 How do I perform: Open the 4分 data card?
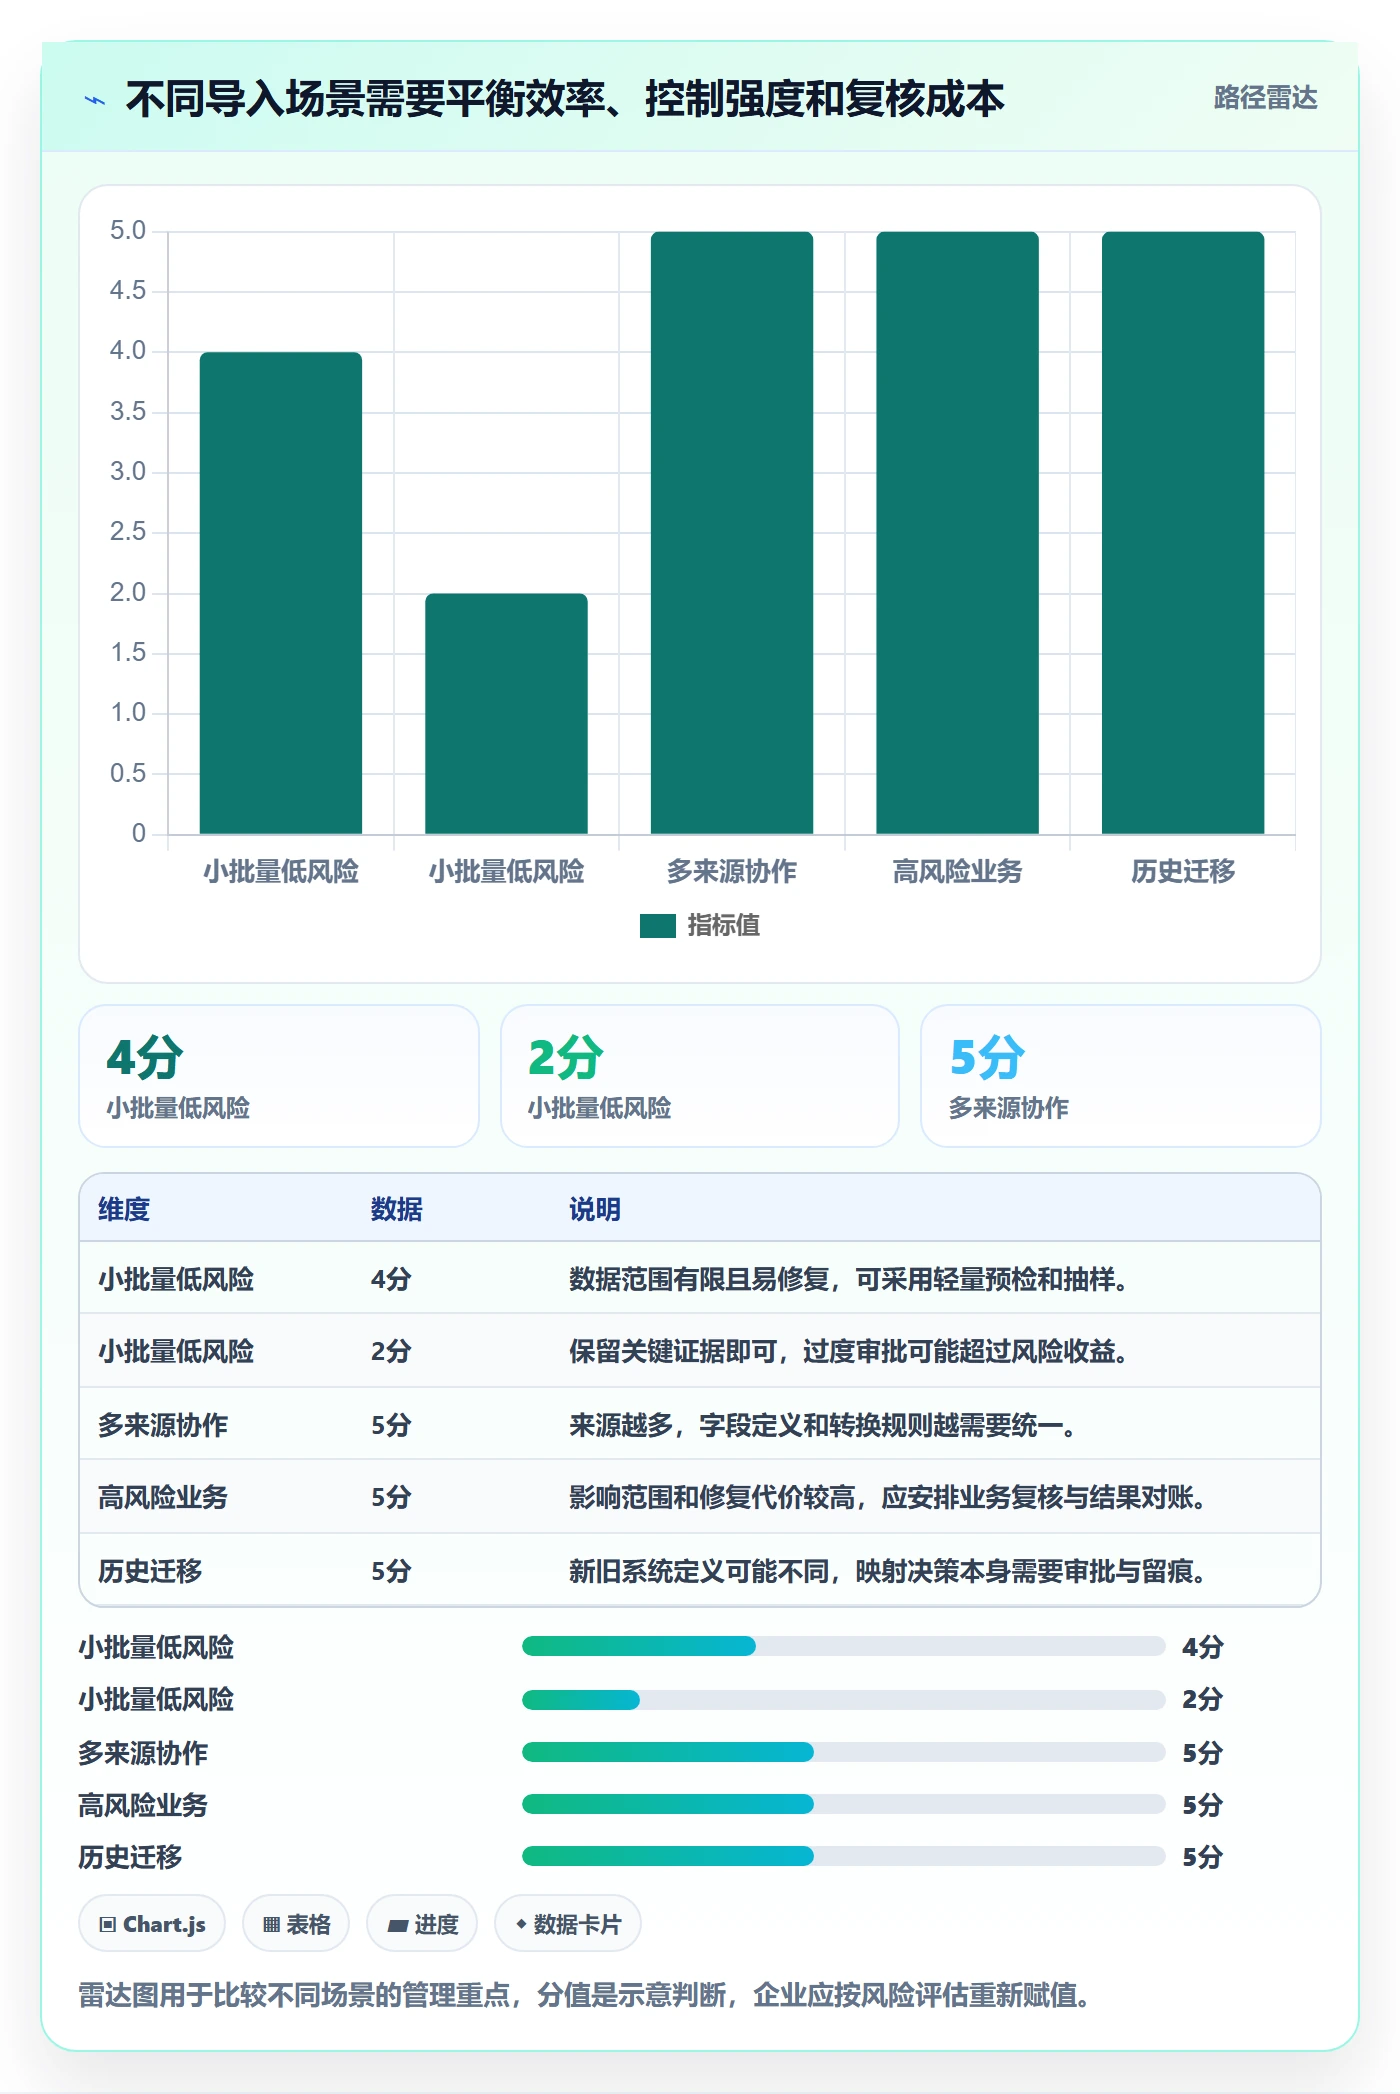[279, 1076]
